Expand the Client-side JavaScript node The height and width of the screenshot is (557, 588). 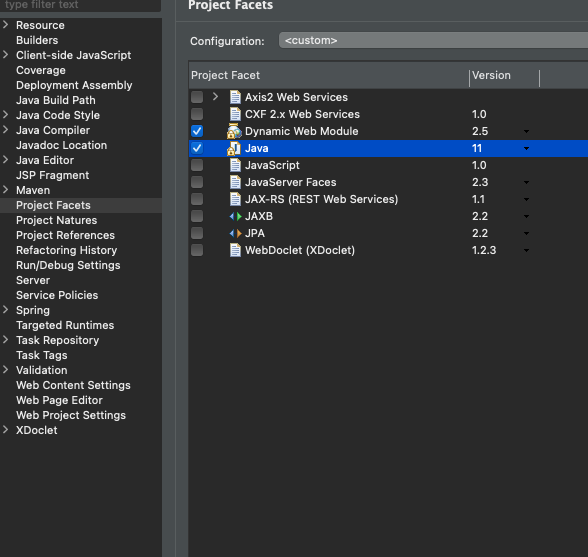pos(6,55)
